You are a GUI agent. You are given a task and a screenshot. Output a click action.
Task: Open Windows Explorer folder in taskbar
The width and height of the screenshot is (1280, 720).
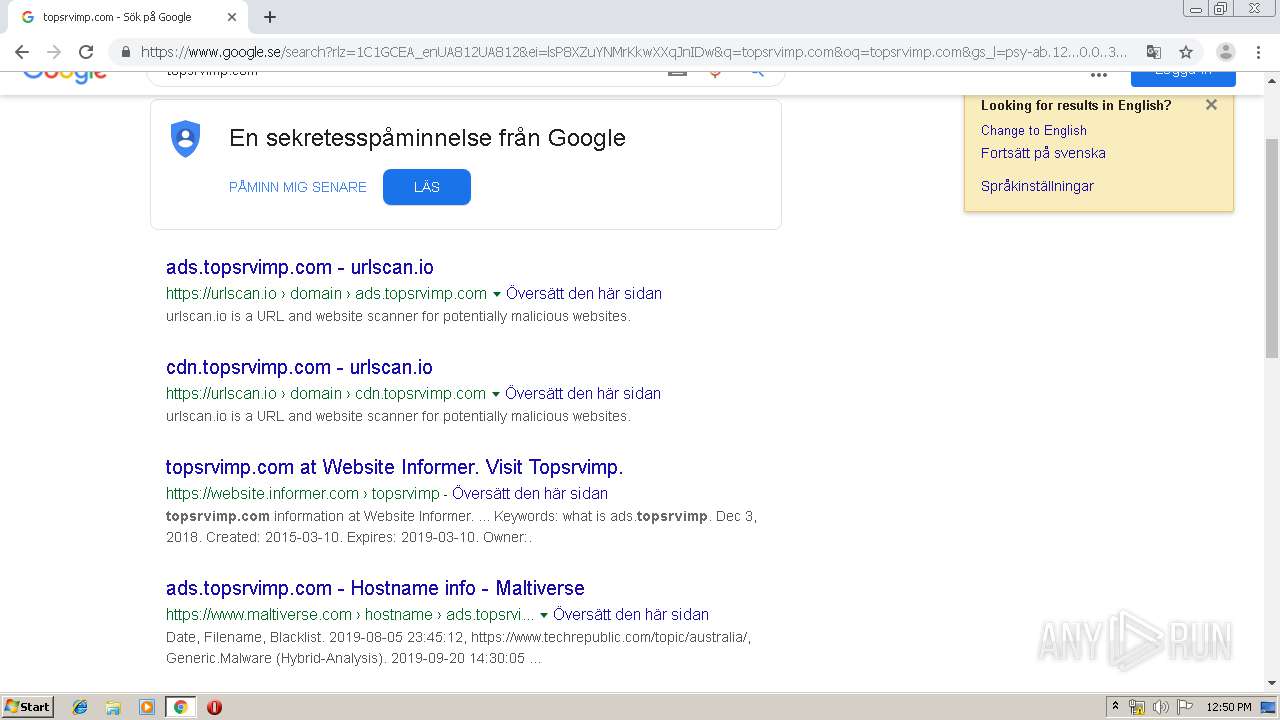tap(113, 707)
